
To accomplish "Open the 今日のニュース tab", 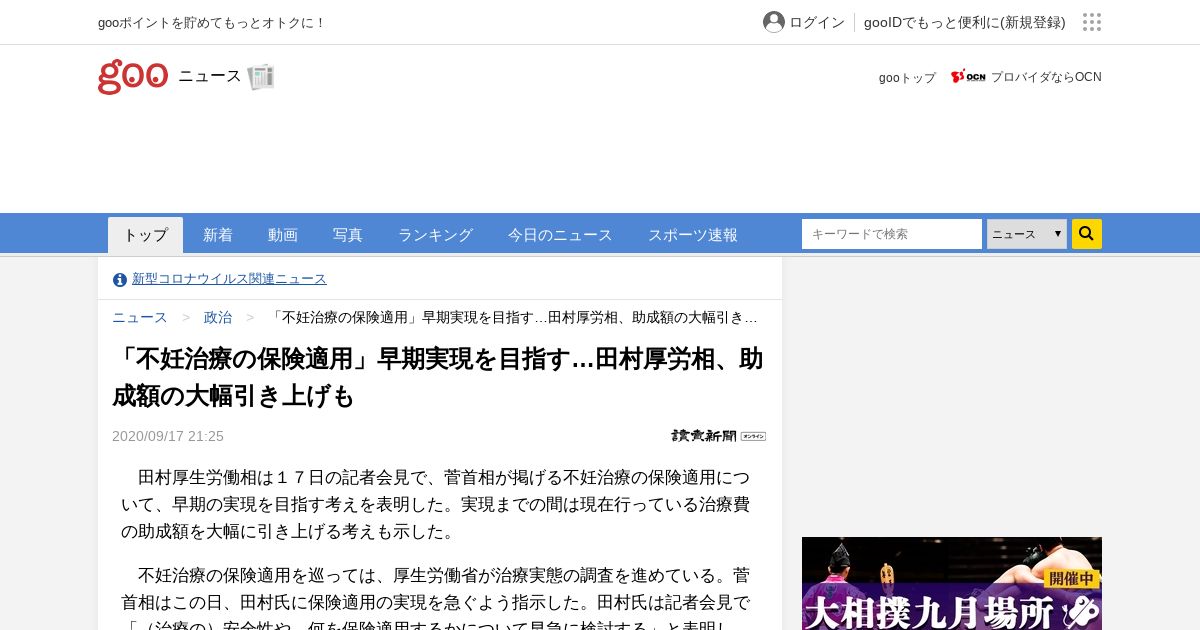I will (x=560, y=235).
